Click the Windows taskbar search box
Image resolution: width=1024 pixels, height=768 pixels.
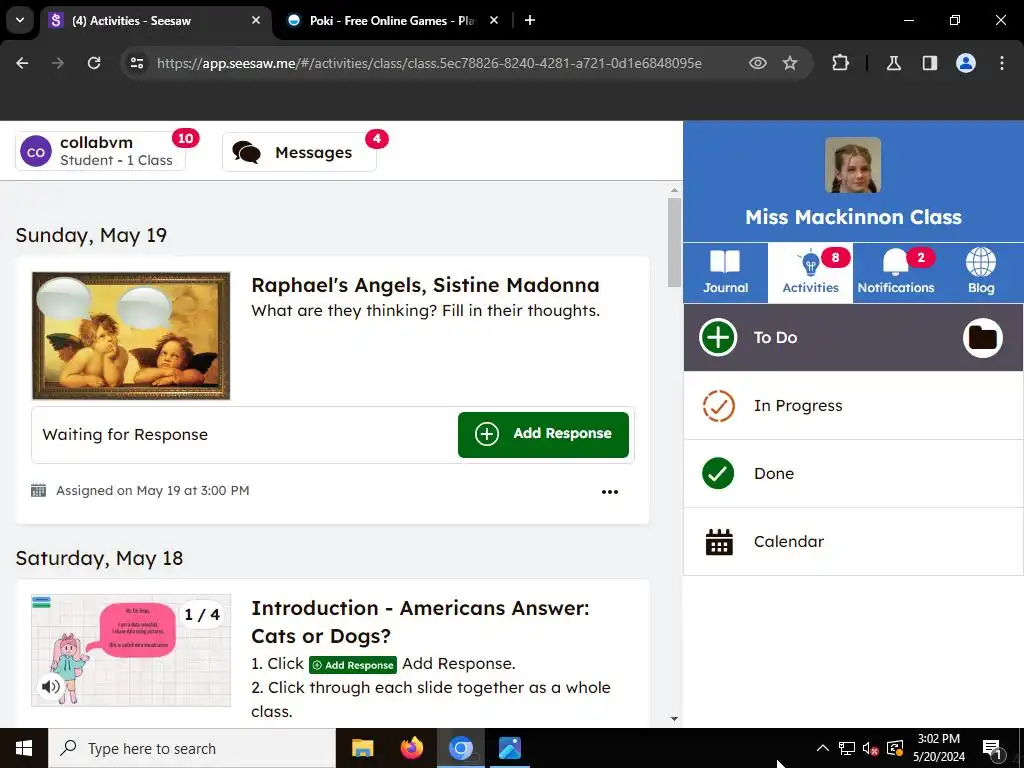point(192,748)
